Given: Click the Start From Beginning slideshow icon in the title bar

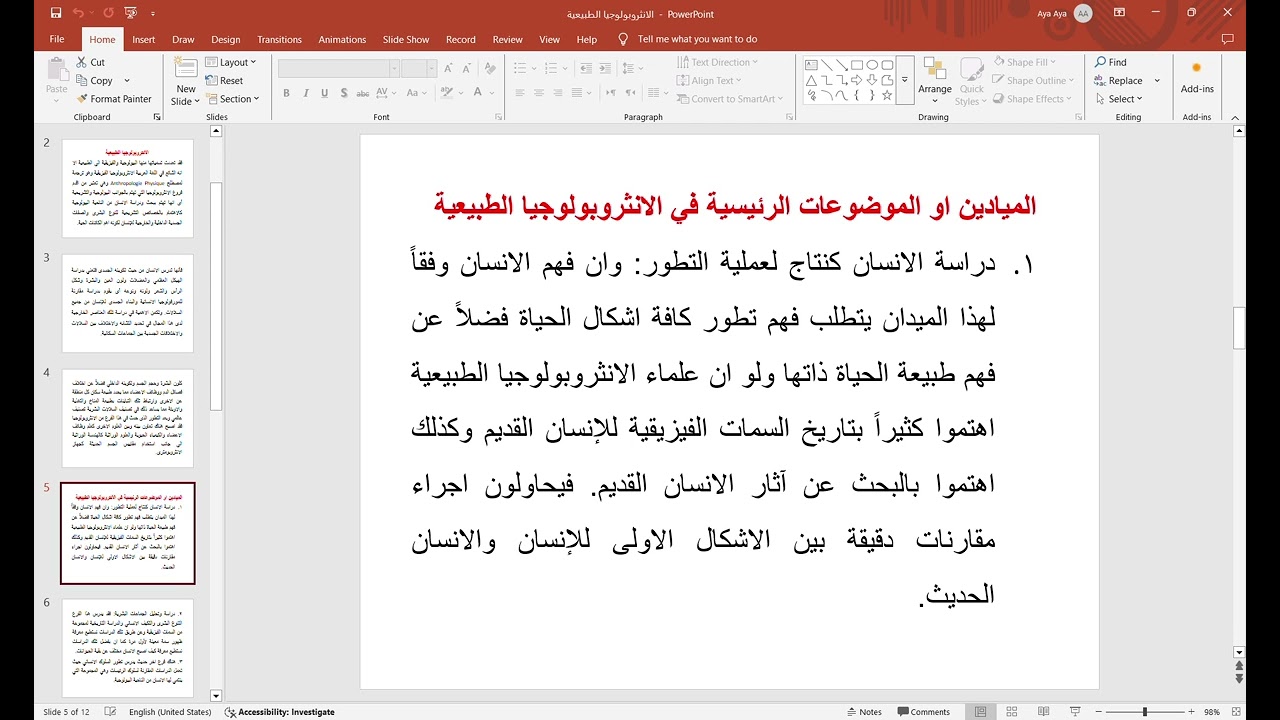Looking at the screenshot, I should 130,13.
